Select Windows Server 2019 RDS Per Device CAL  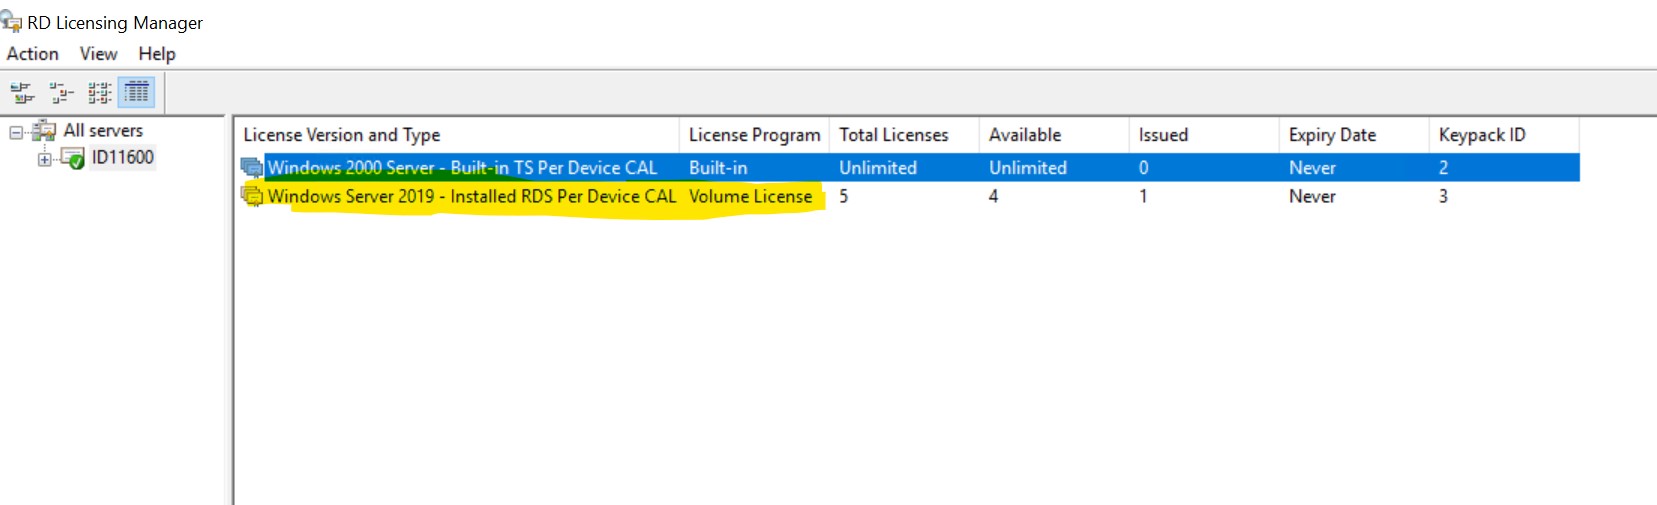908,196
